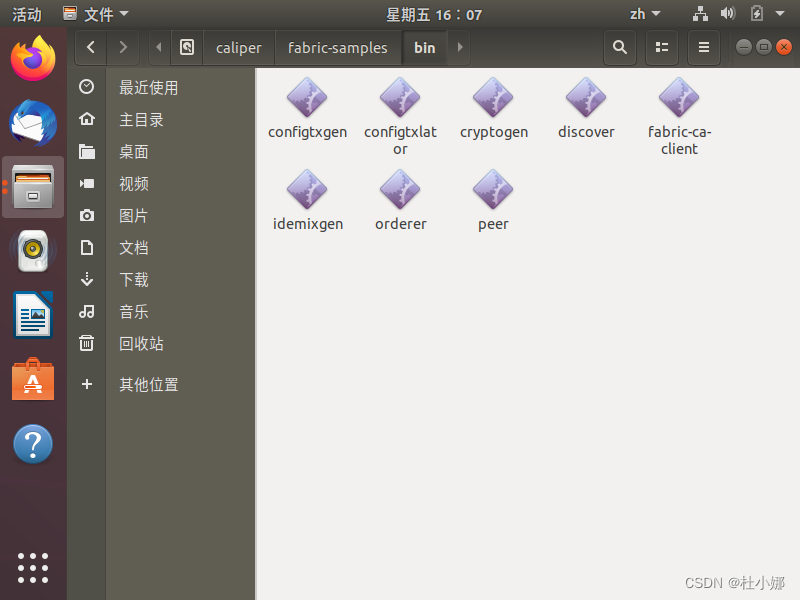Click the camera icon beside 图片

87,215
